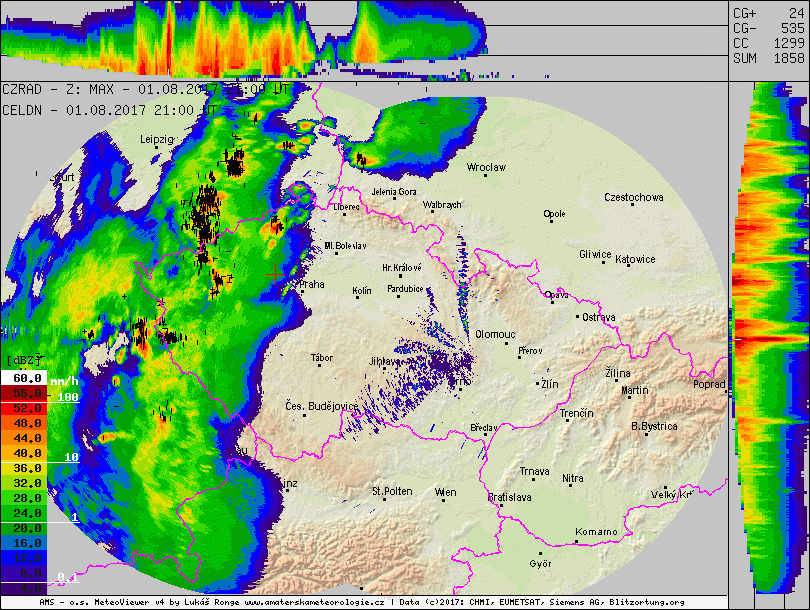Pick the 44.0 dBZ orange legend swatch
This screenshot has height=610, width=810.
pos(24,438)
